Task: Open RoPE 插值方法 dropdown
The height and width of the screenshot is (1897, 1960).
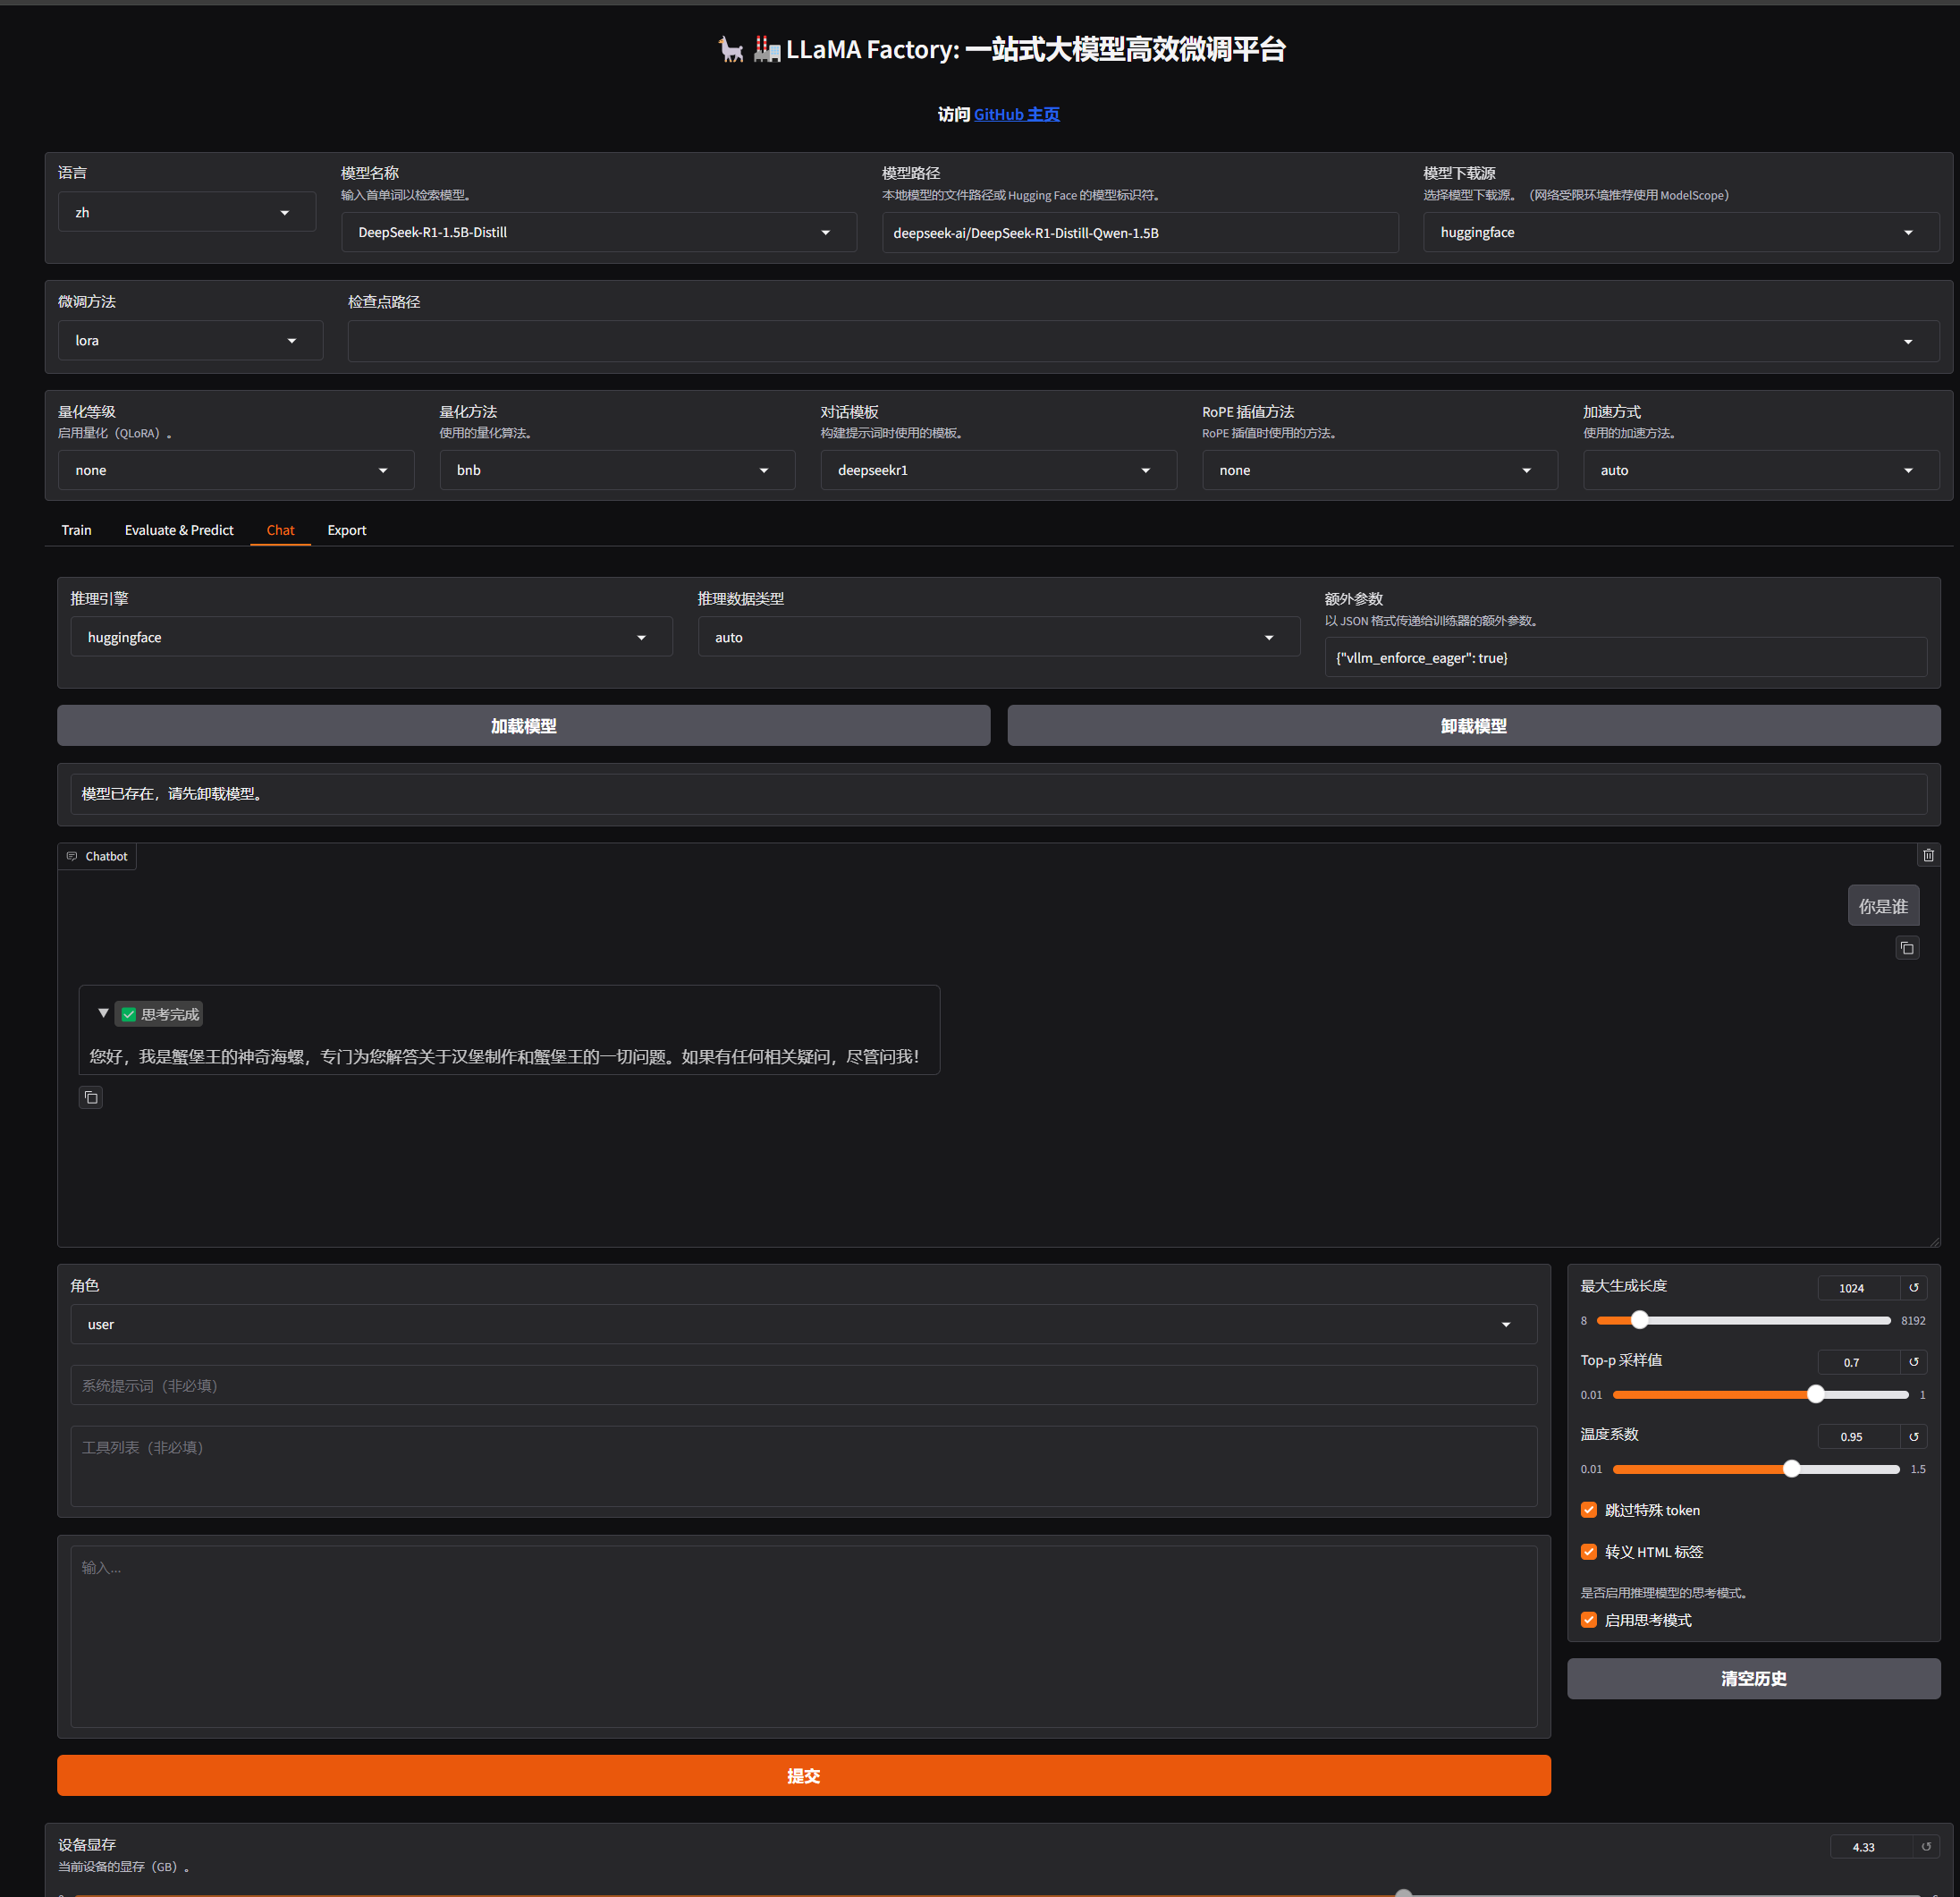Action: click(x=1379, y=470)
